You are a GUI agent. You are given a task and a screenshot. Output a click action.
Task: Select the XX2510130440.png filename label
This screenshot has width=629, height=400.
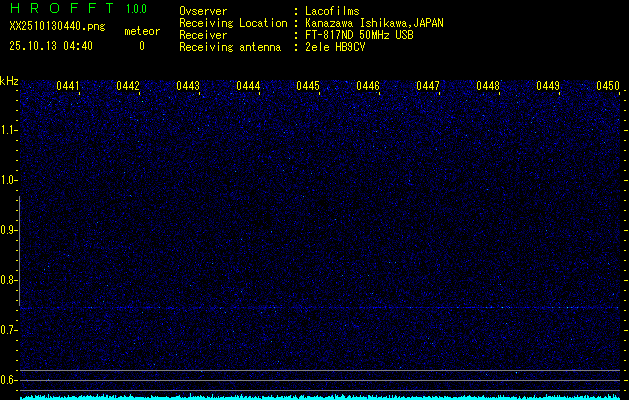point(56,27)
